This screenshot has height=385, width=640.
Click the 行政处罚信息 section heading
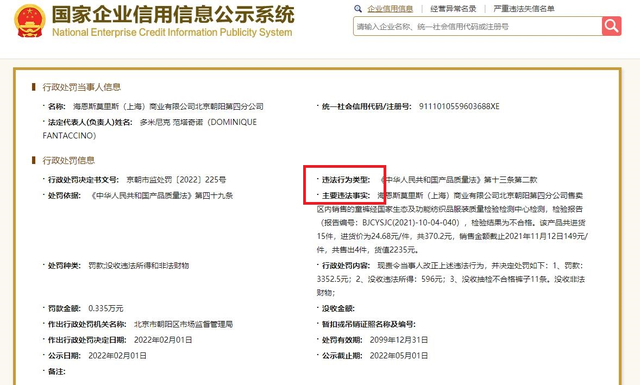pyautogui.click(x=69, y=160)
